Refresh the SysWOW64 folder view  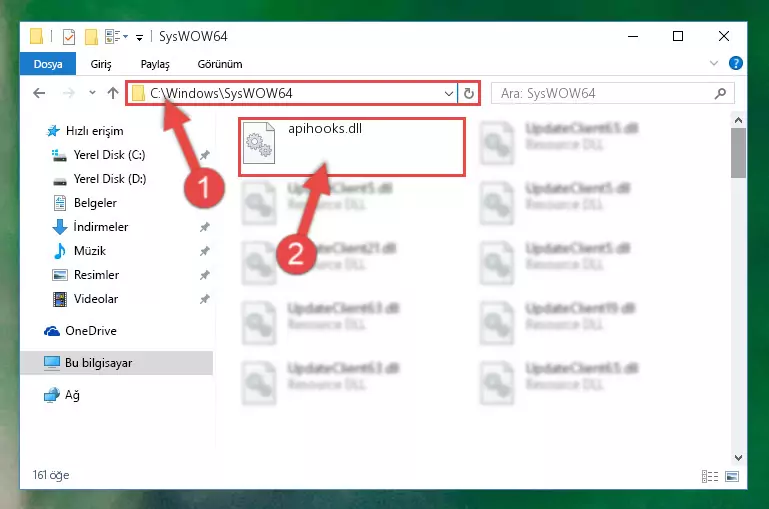click(468, 93)
